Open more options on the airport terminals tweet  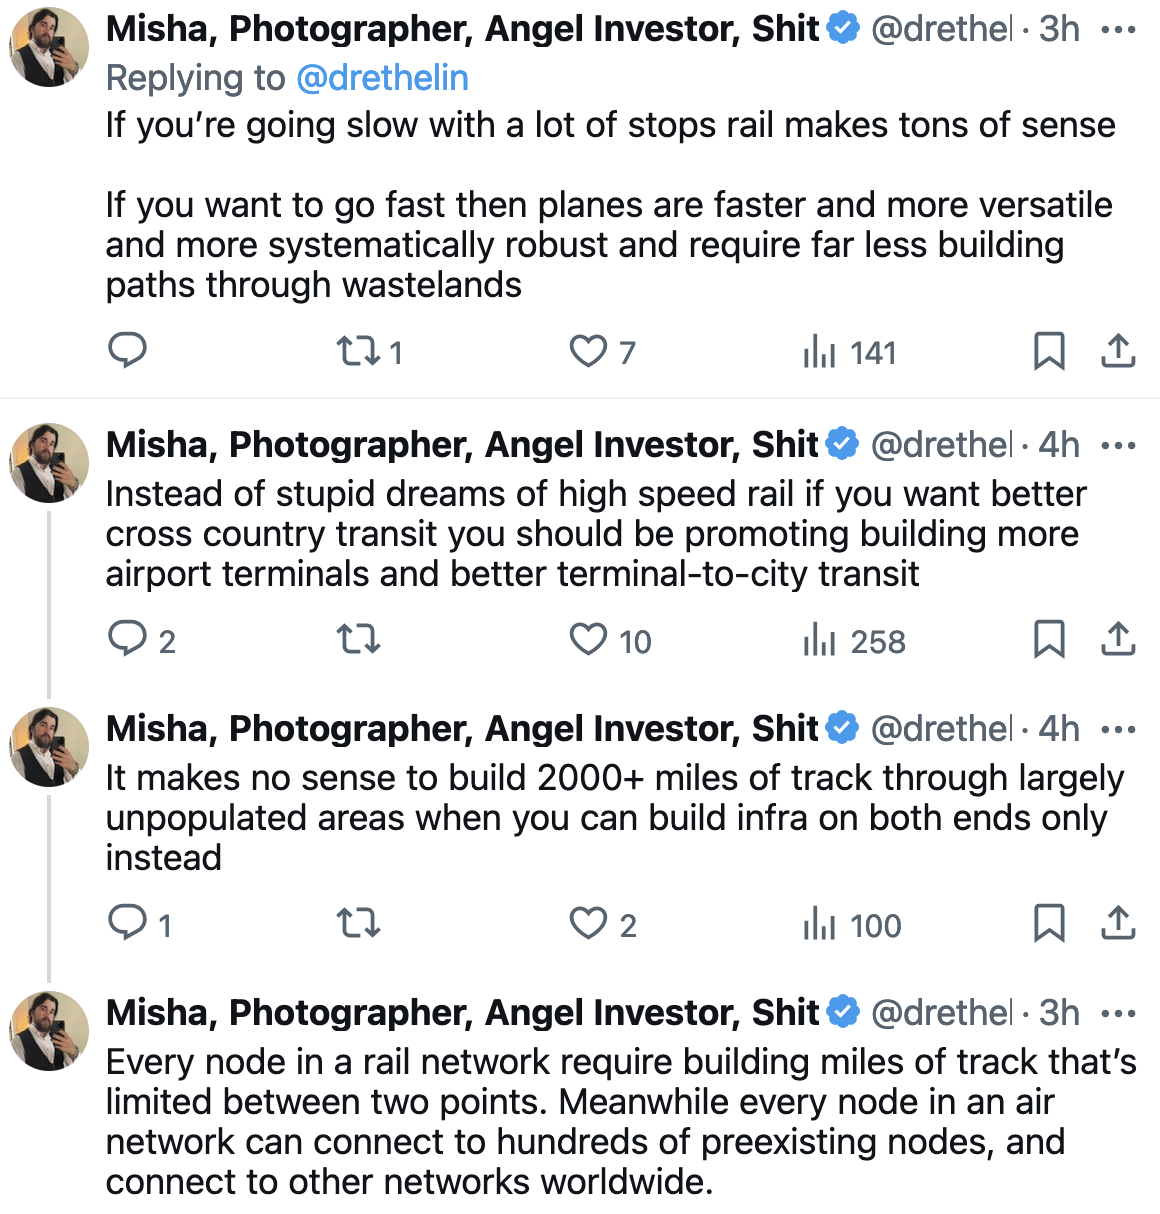pos(1118,445)
